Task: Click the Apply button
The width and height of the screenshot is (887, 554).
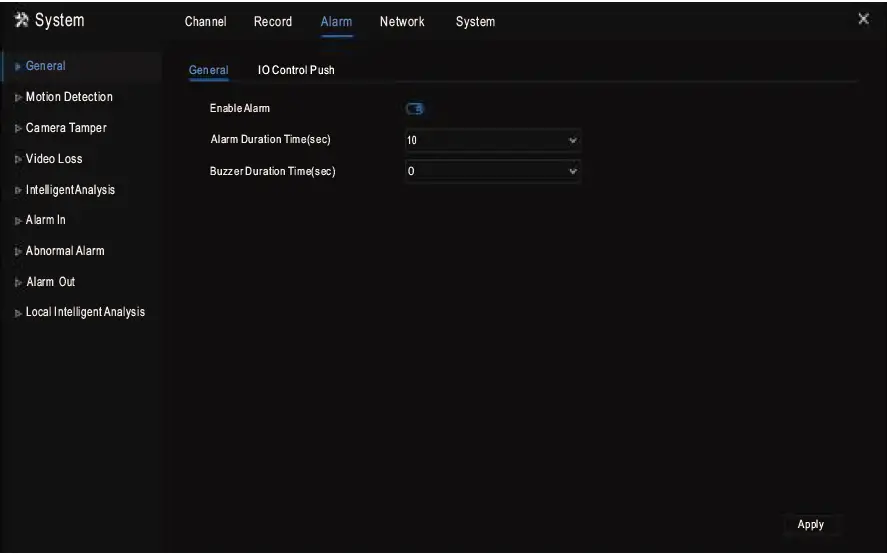Action: point(810,525)
